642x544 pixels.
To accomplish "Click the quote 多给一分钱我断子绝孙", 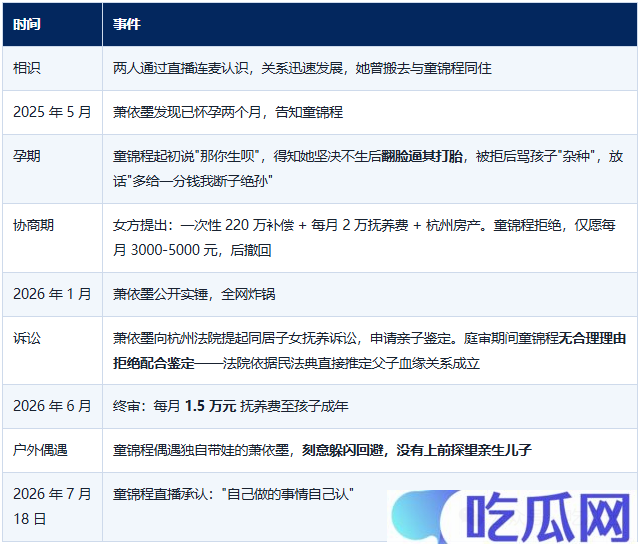I will click(x=200, y=181).
